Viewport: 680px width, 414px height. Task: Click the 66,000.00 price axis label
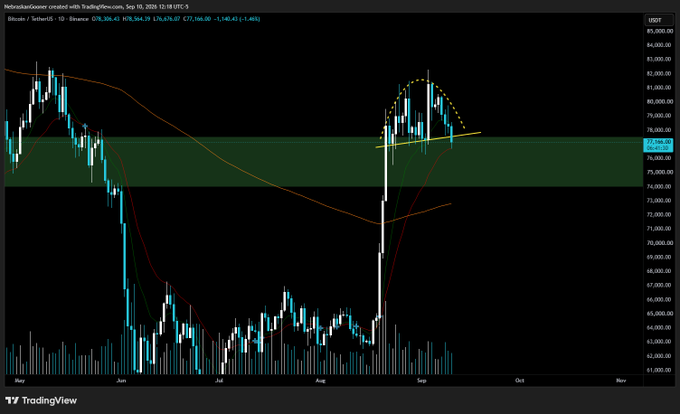pos(659,300)
